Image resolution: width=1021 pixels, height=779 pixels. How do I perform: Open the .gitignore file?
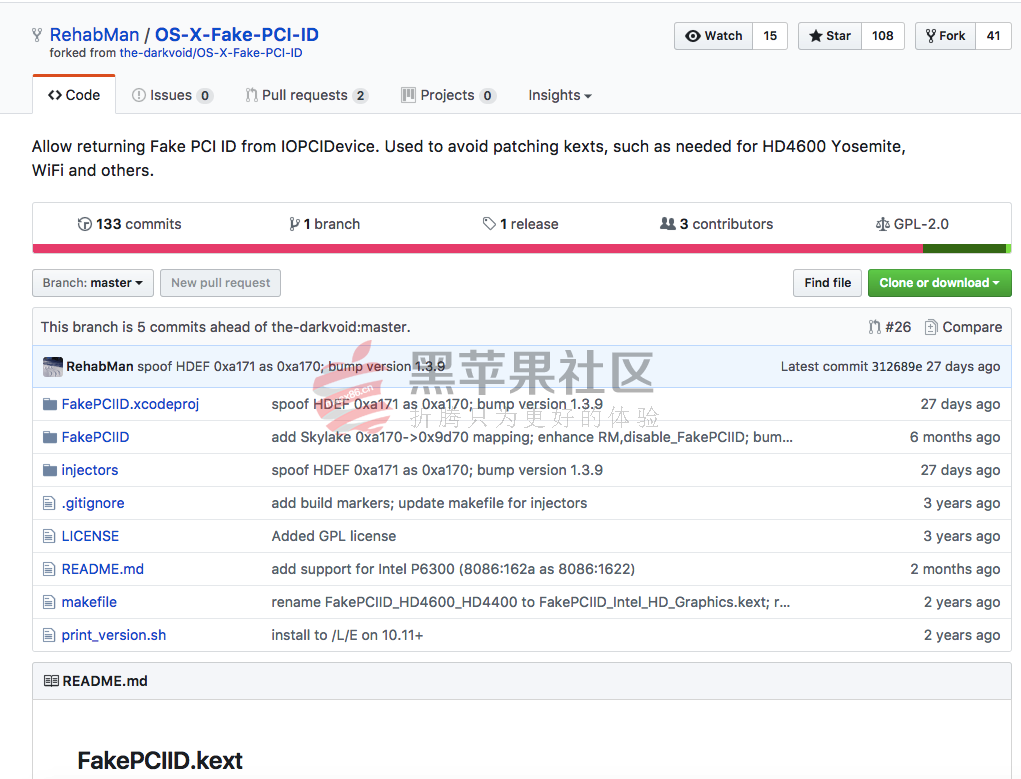pos(92,503)
